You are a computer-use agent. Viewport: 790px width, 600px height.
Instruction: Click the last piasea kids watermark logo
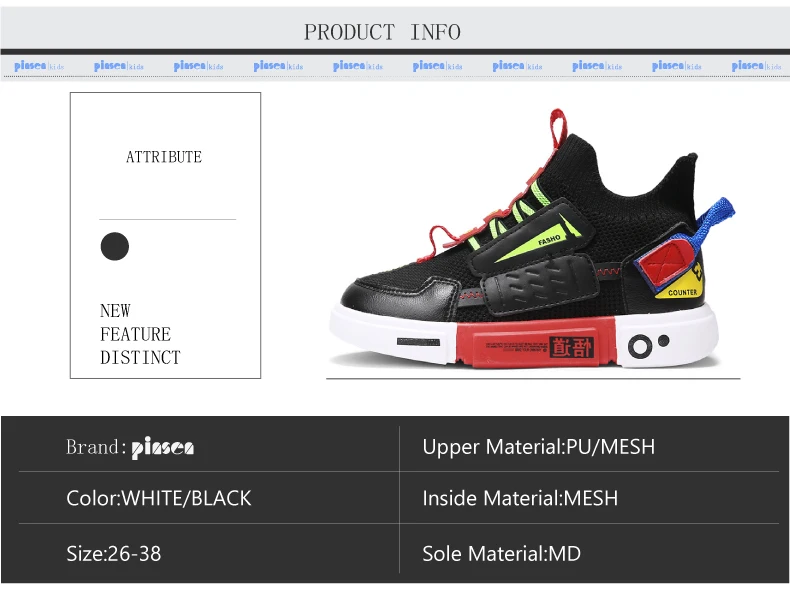pyautogui.click(x=756, y=66)
